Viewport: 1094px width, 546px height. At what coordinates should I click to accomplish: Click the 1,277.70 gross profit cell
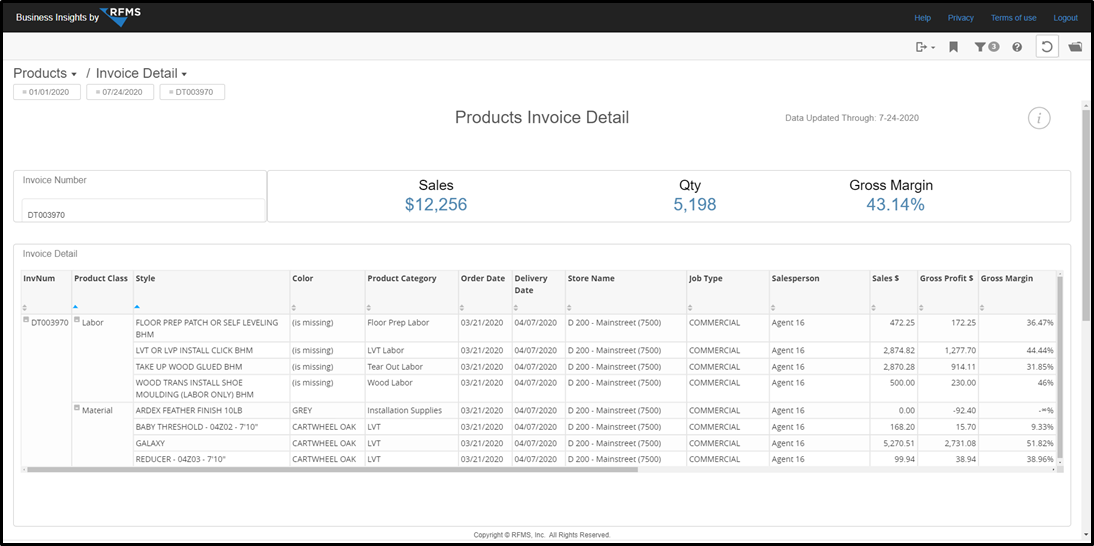pos(947,350)
